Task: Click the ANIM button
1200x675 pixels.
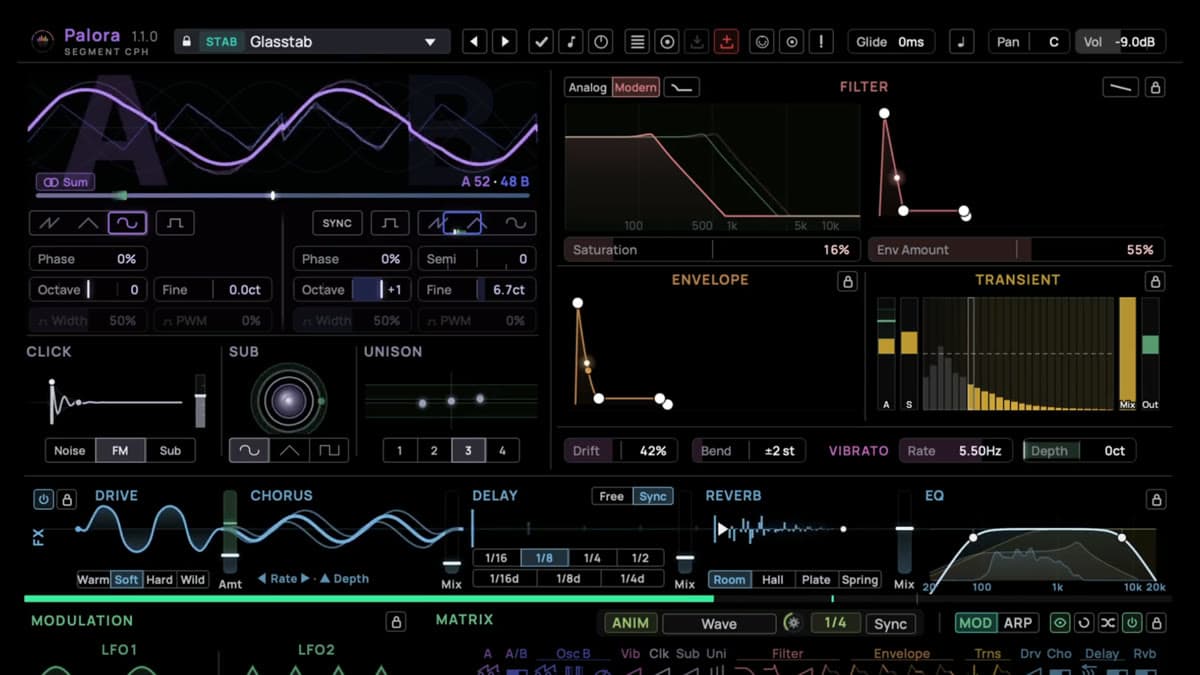Action: (630, 623)
